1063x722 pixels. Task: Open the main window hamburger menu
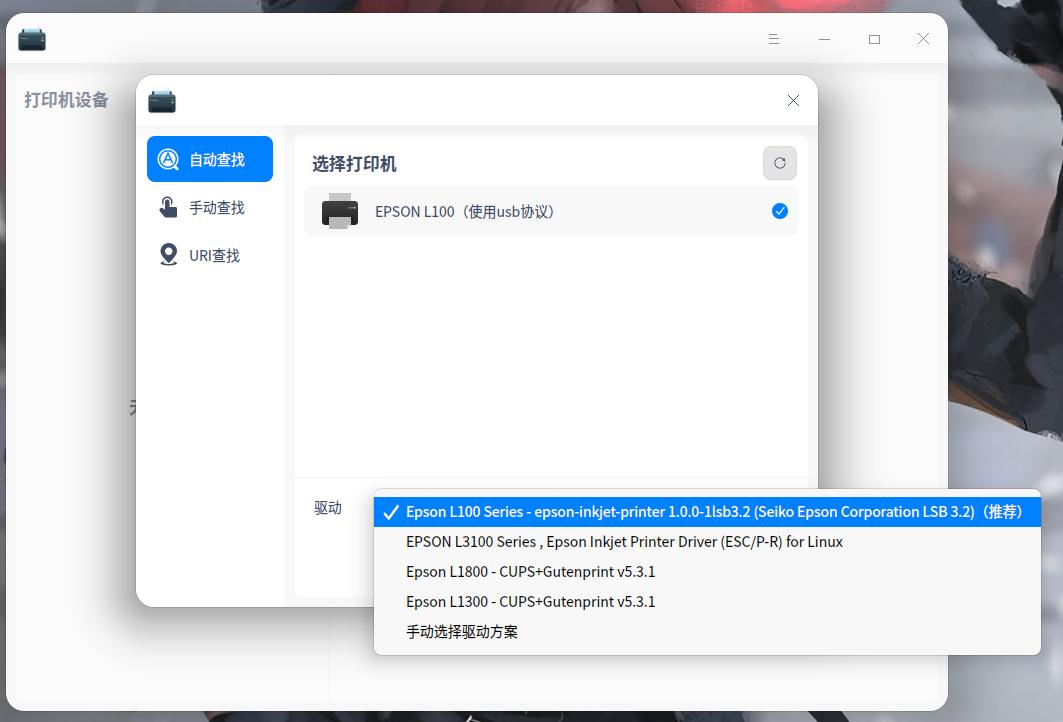coord(774,39)
